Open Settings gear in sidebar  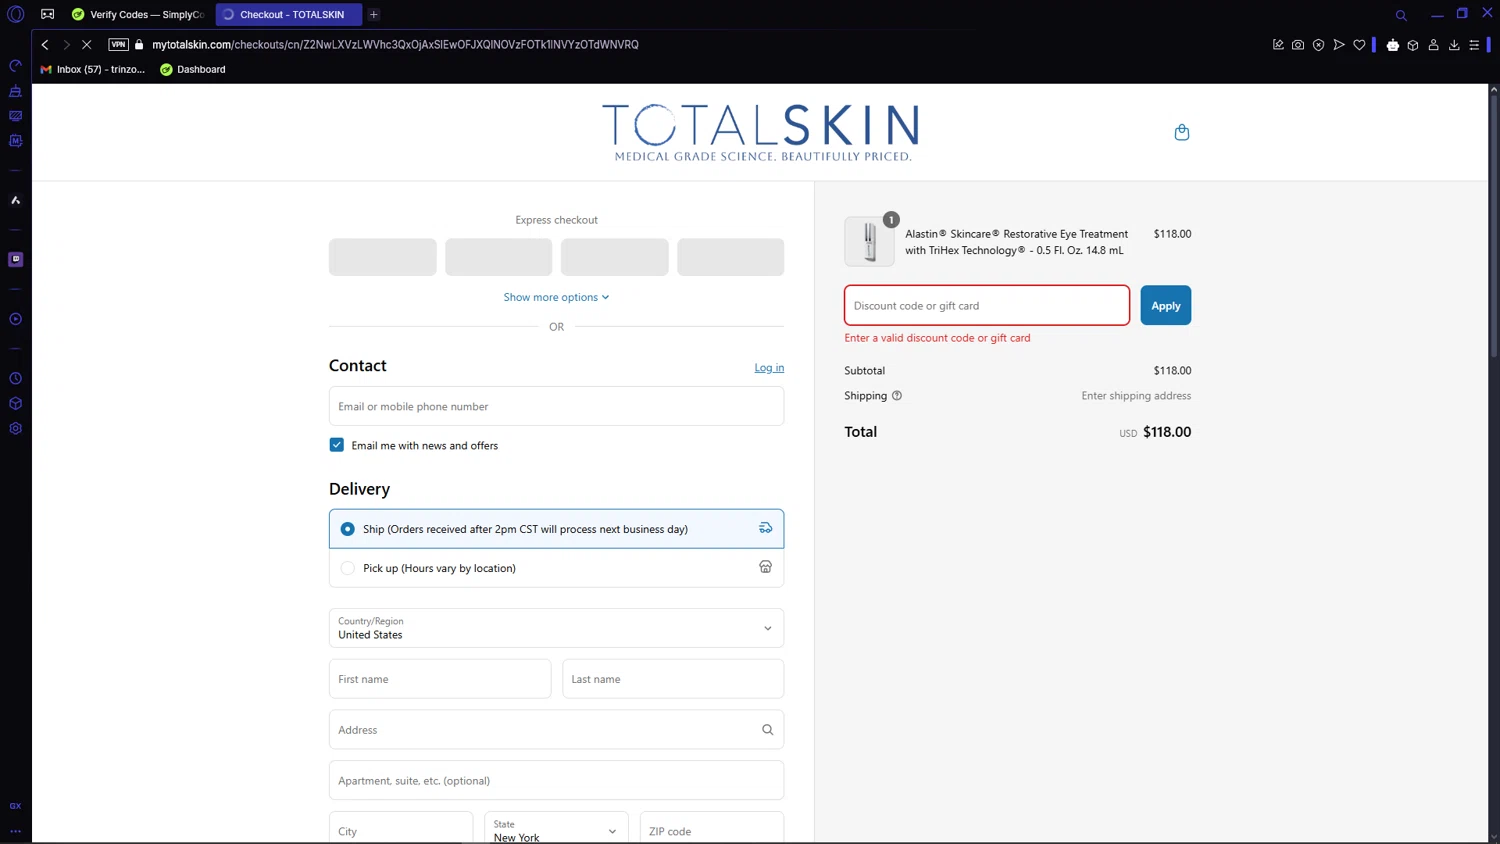coord(16,428)
